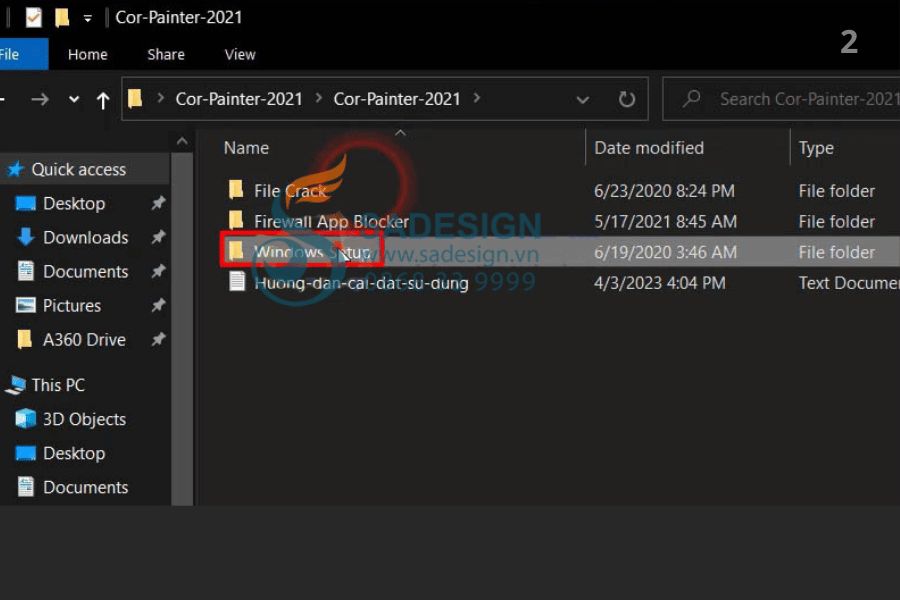Click the Up directory arrow icon
This screenshot has height=600, width=900.
point(103,99)
